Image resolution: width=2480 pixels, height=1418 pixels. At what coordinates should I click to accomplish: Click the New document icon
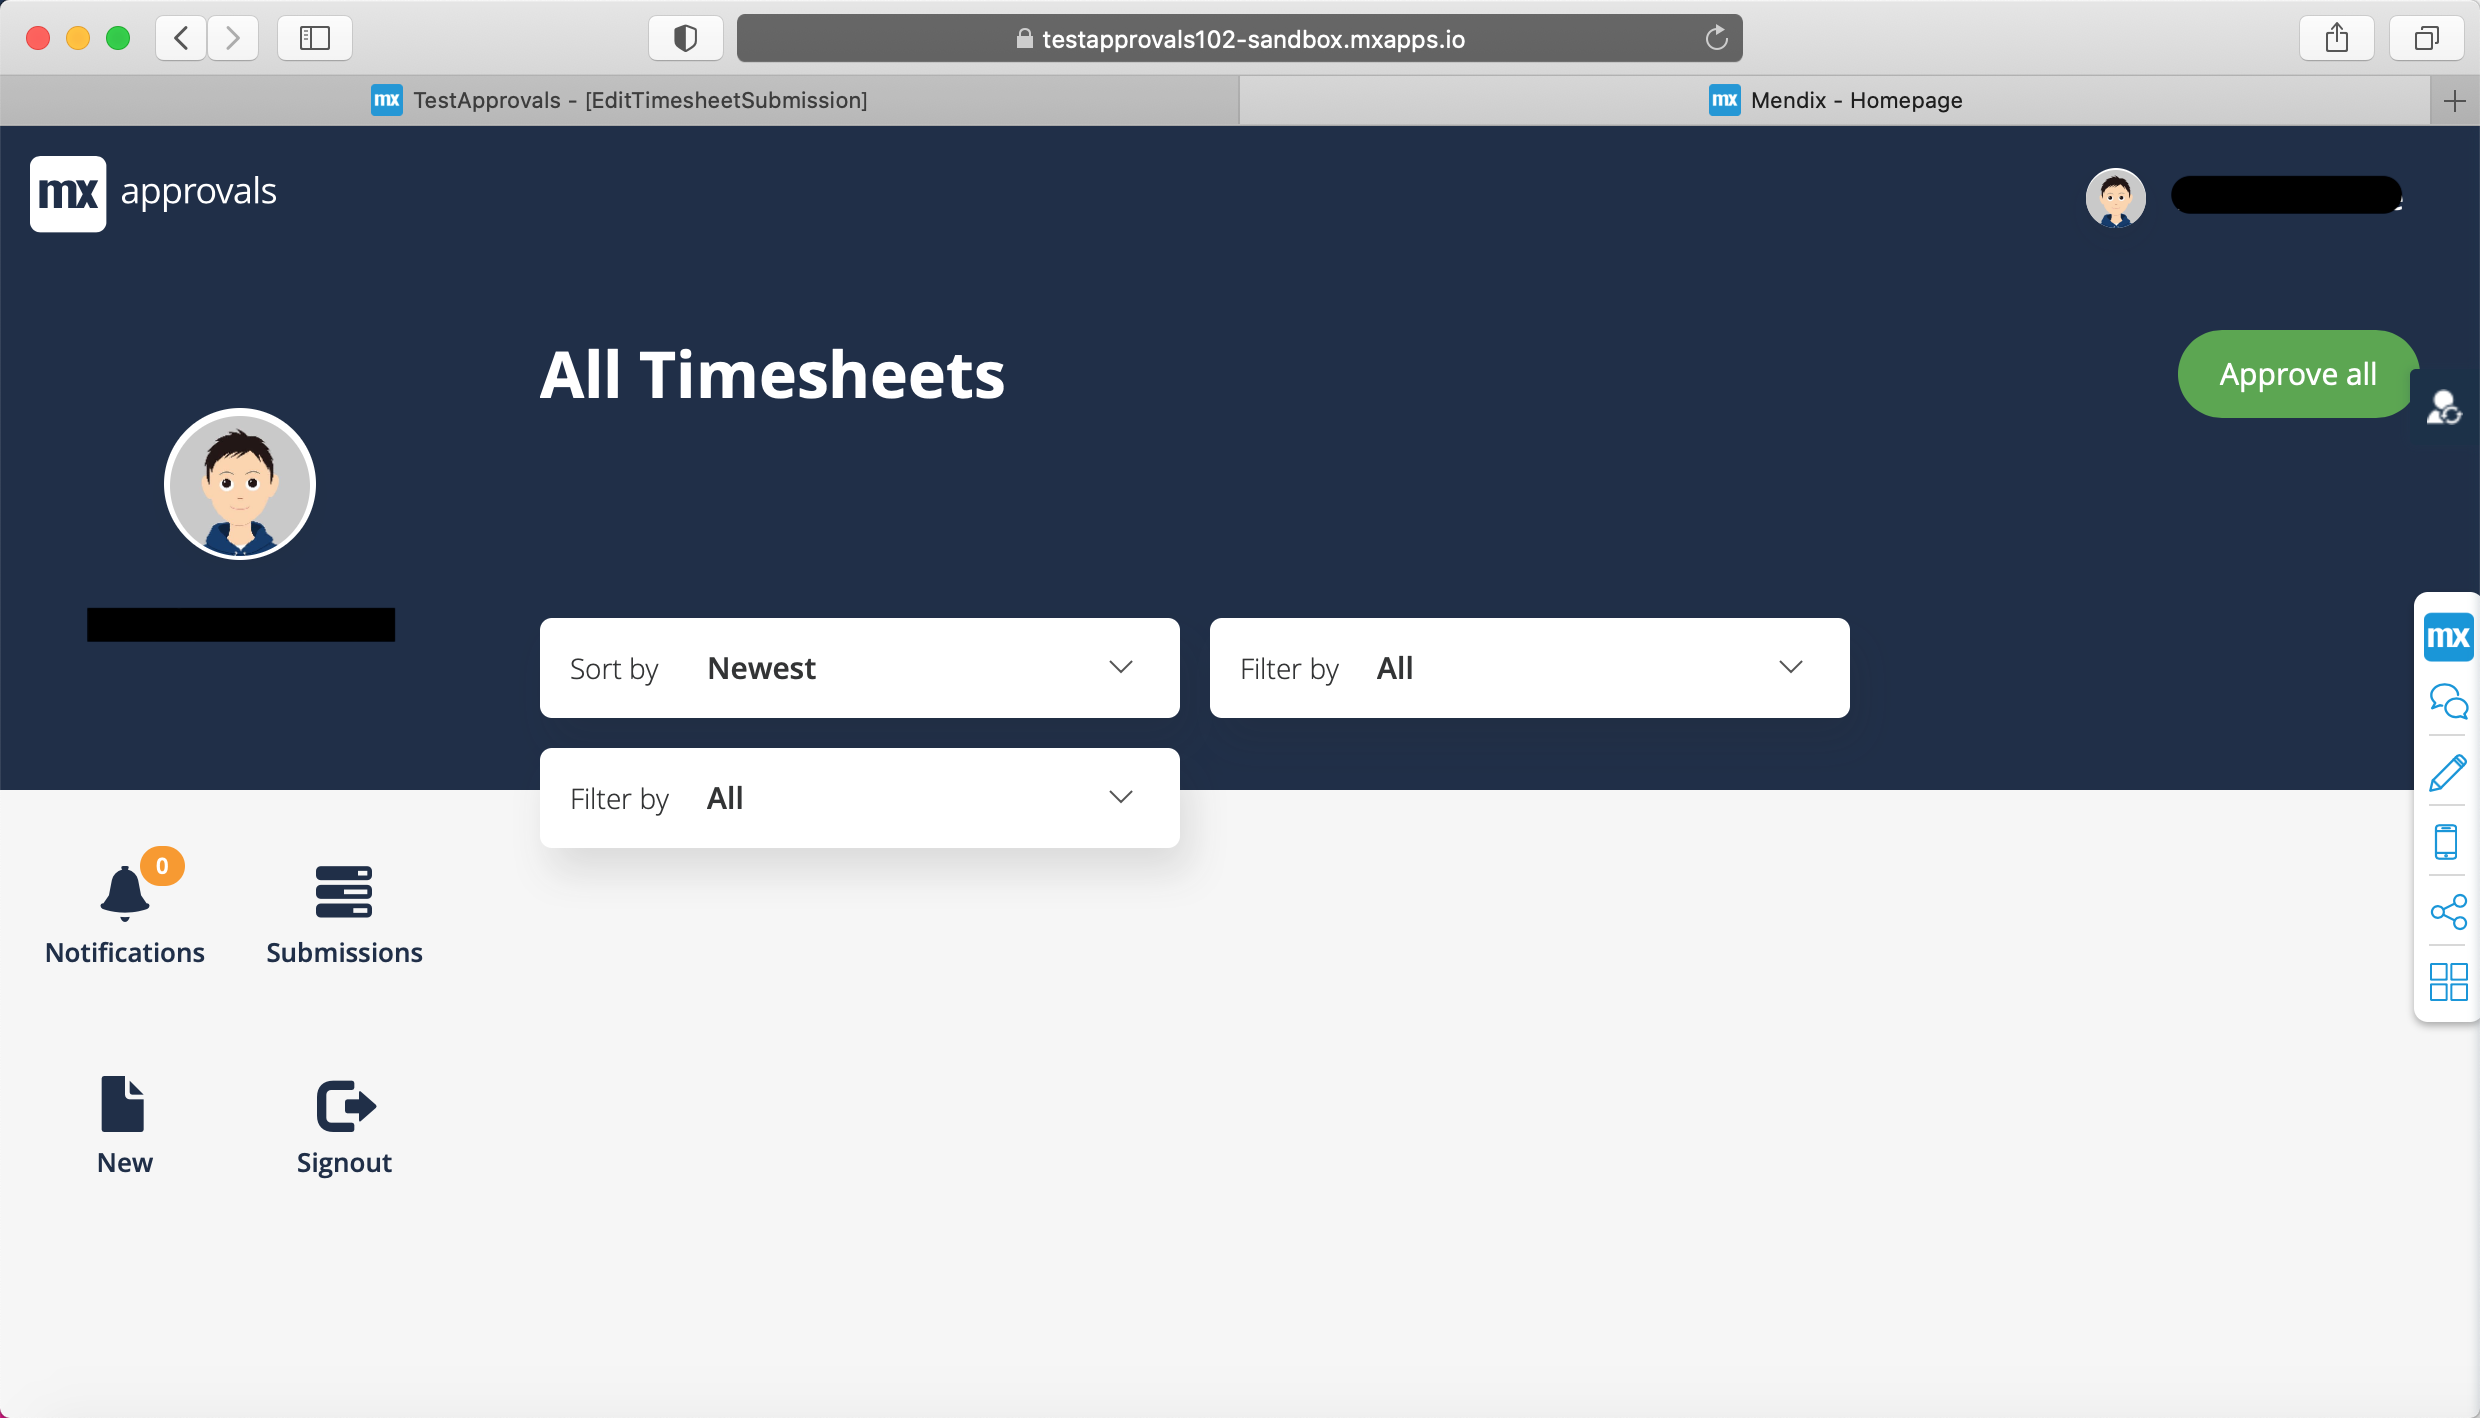click(x=123, y=1104)
